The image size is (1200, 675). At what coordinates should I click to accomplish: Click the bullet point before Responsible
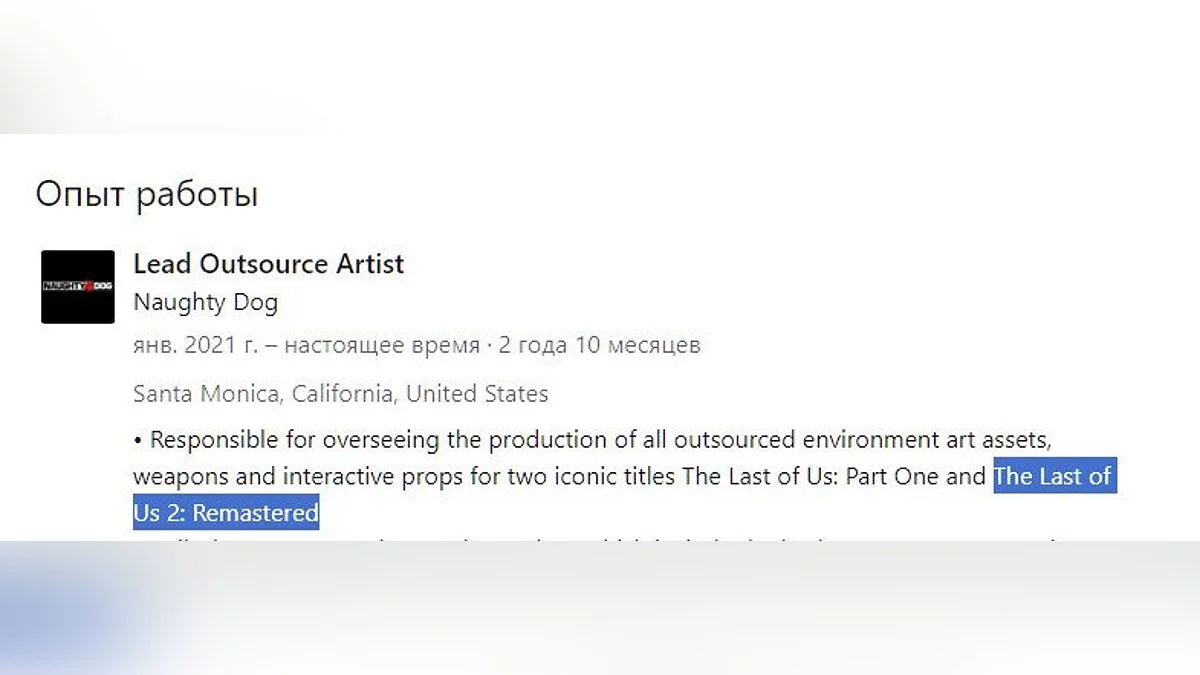[138, 440]
